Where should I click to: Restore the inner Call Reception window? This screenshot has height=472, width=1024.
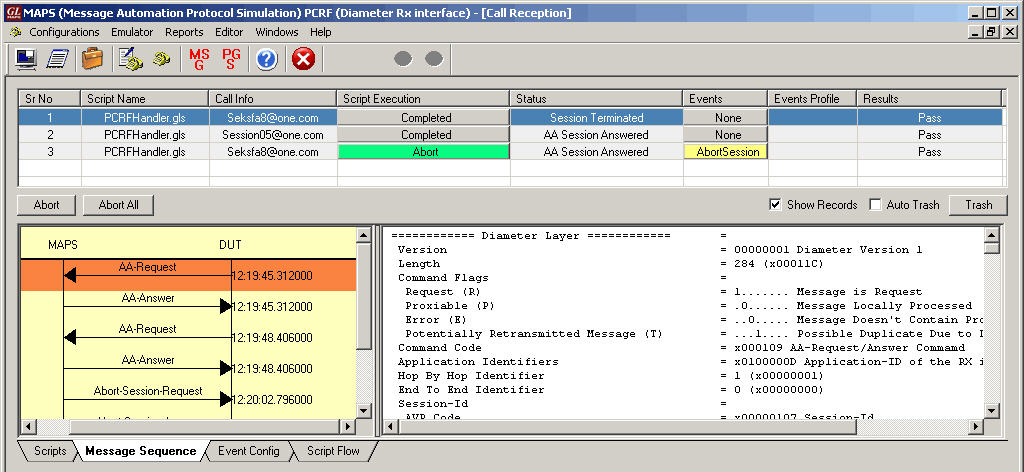(992, 31)
